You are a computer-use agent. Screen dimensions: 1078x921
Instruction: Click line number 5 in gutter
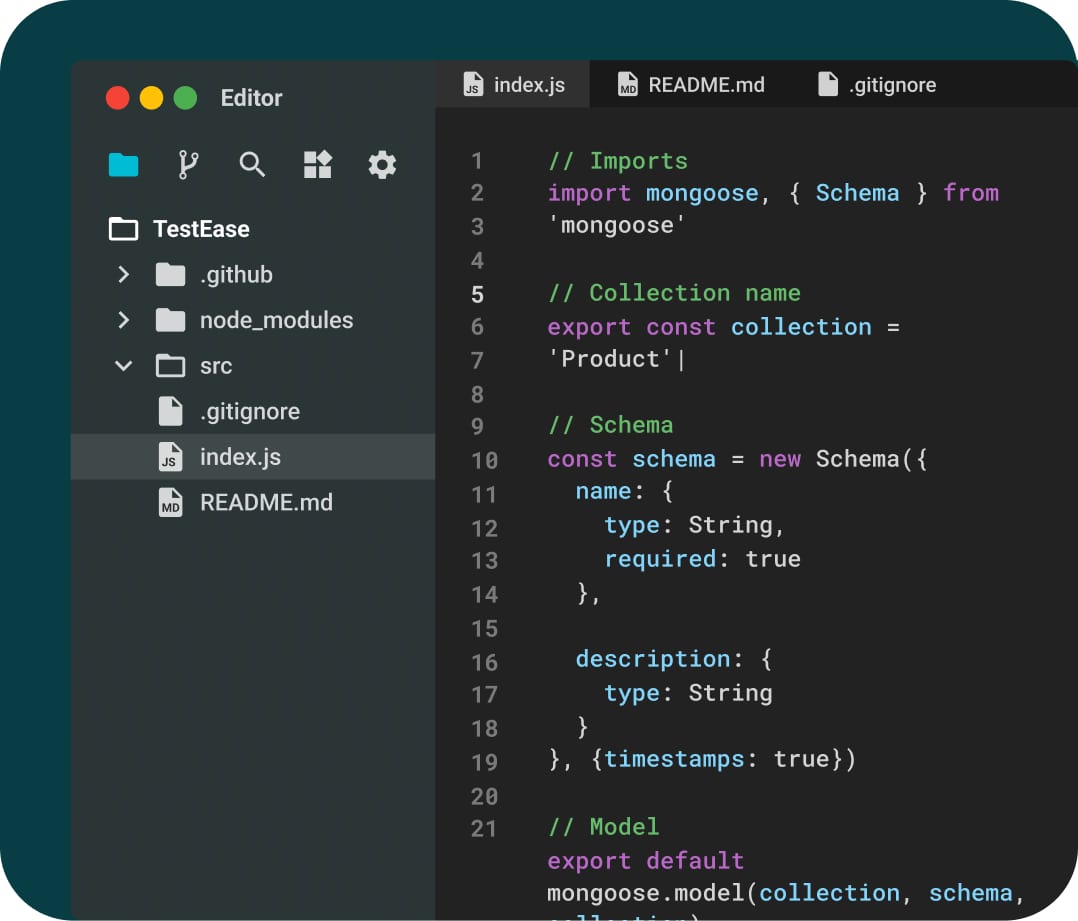pyautogui.click(x=477, y=295)
